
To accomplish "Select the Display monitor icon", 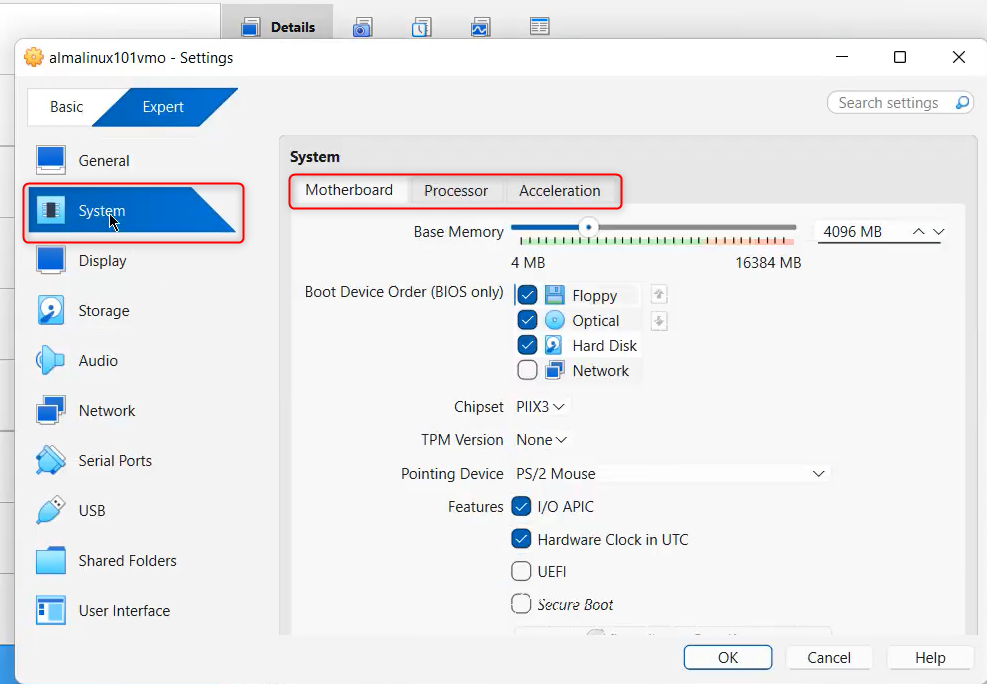I will click(x=51, y=261).
